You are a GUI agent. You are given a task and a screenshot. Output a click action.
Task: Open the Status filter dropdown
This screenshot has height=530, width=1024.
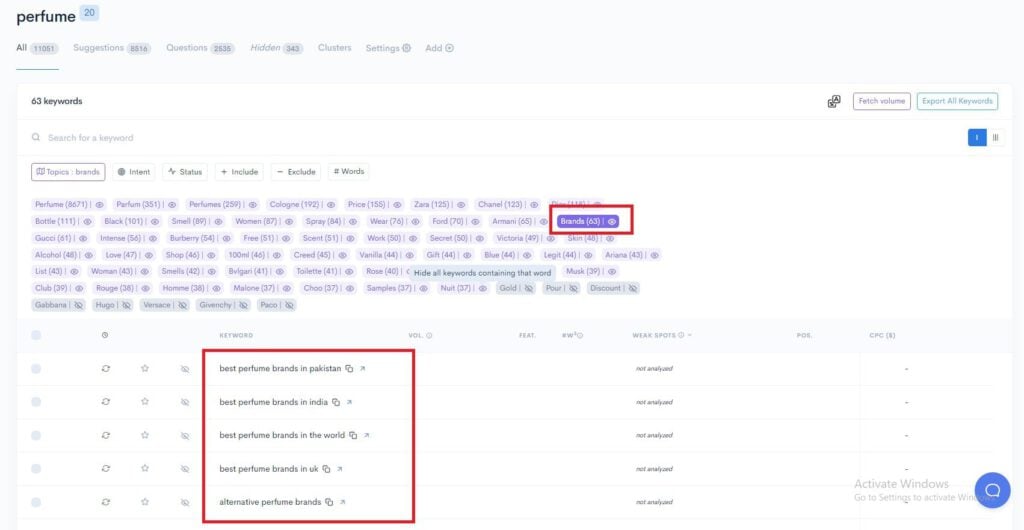185,172
